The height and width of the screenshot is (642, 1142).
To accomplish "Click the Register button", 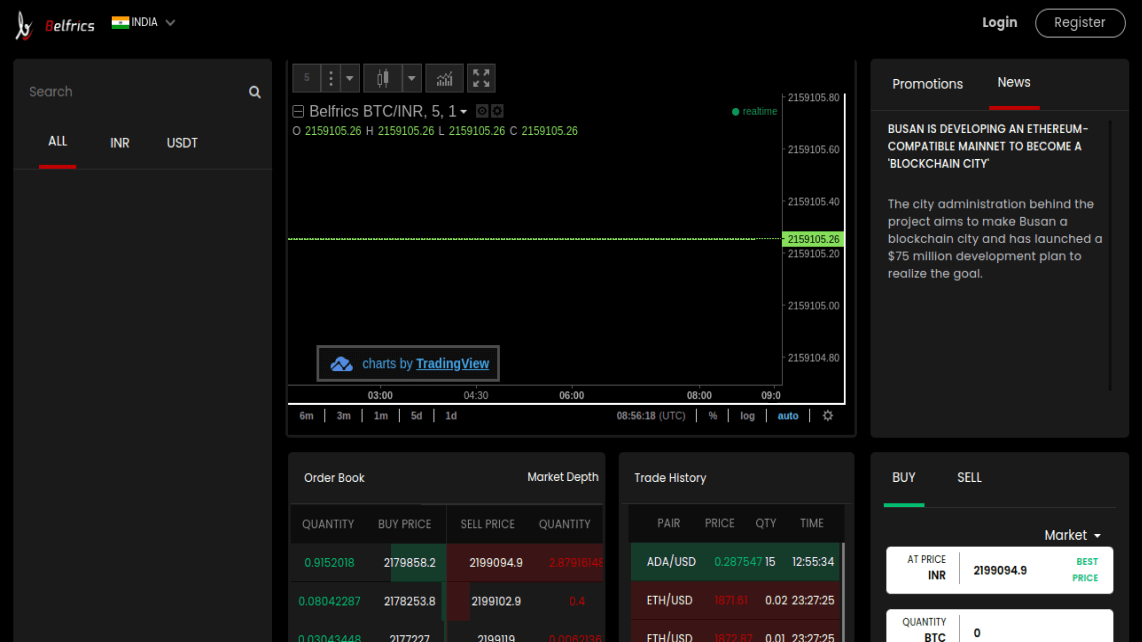I will pyautogui.click(x=1080, y=23).
